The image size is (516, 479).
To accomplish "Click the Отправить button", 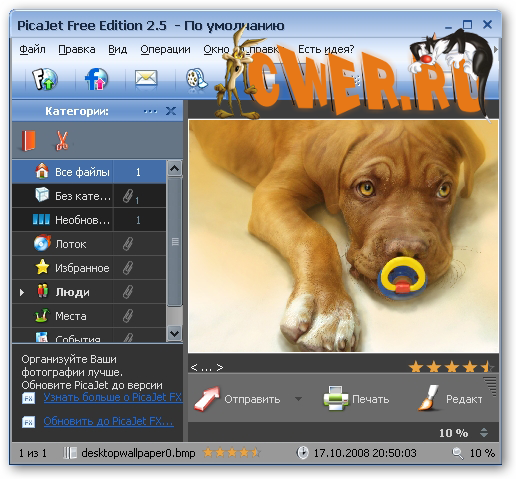I will 238,399.
